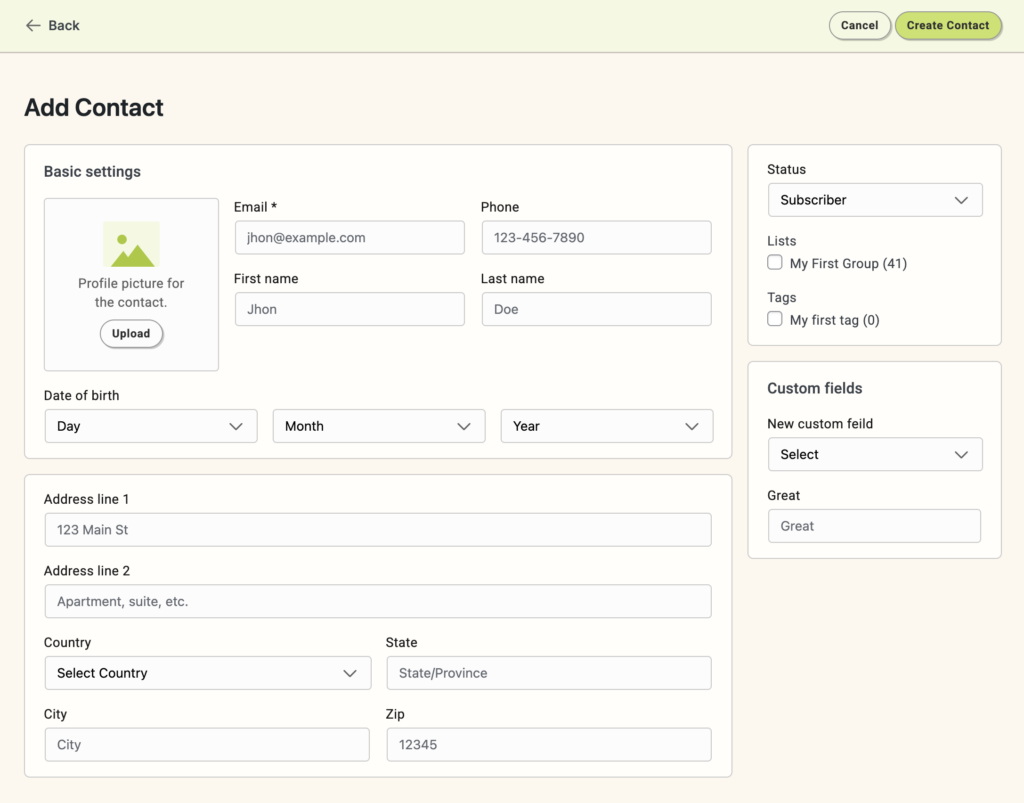Open the Month dropdown
The height and width of the screenshot is (803, 1024).
pyautogui.click(x=378, y=425)
